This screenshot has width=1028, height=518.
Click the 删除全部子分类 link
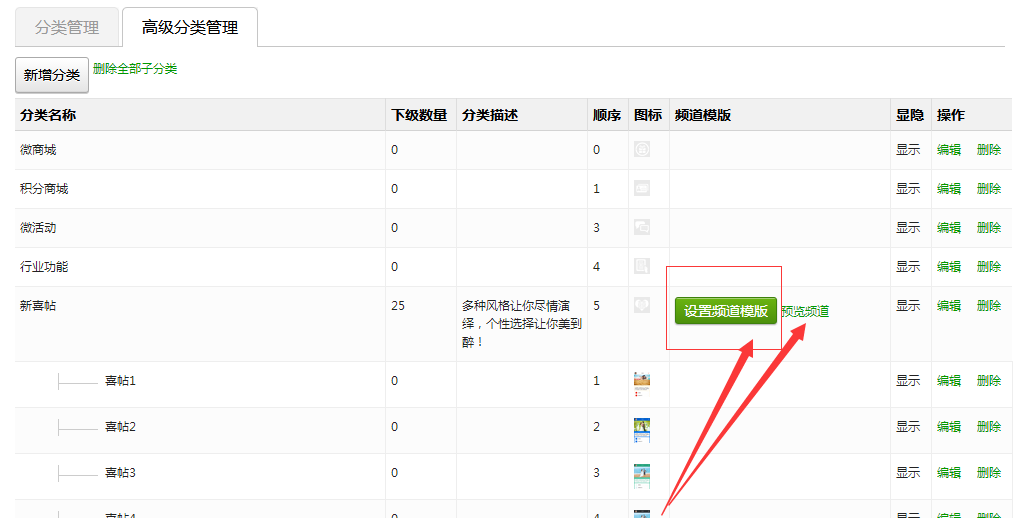point(135,69)
